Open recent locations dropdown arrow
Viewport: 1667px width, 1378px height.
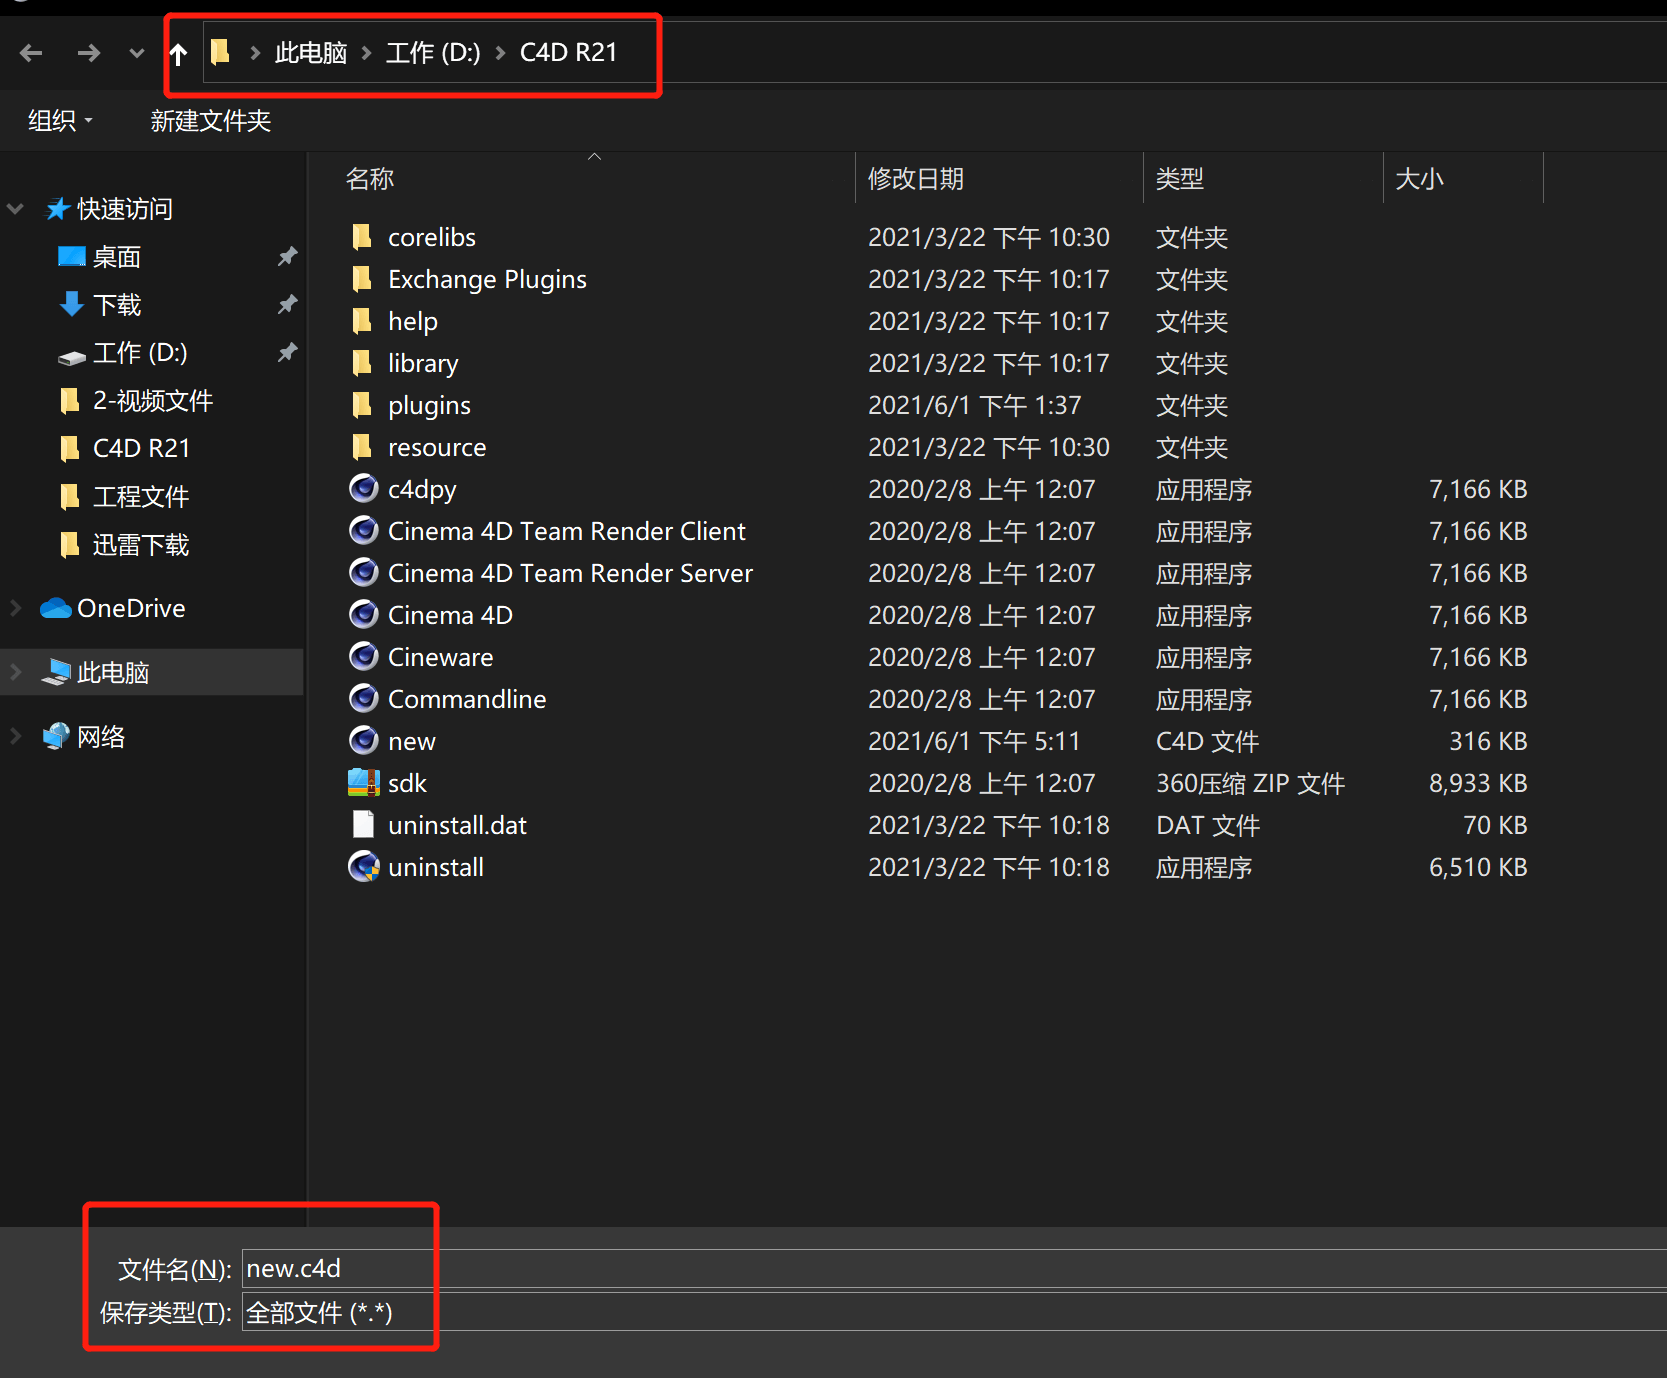[x=137, y=53]
